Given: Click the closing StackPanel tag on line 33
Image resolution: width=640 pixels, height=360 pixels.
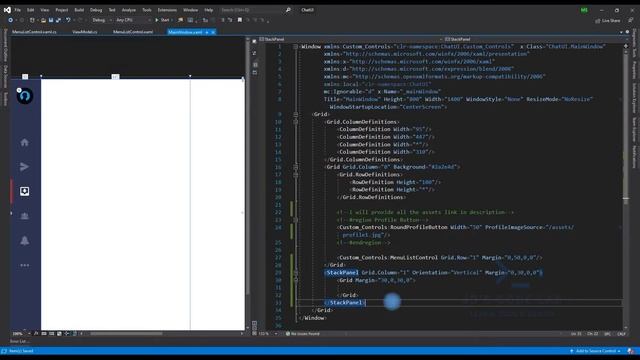Looking at the screenshot, I should point(345,303).
